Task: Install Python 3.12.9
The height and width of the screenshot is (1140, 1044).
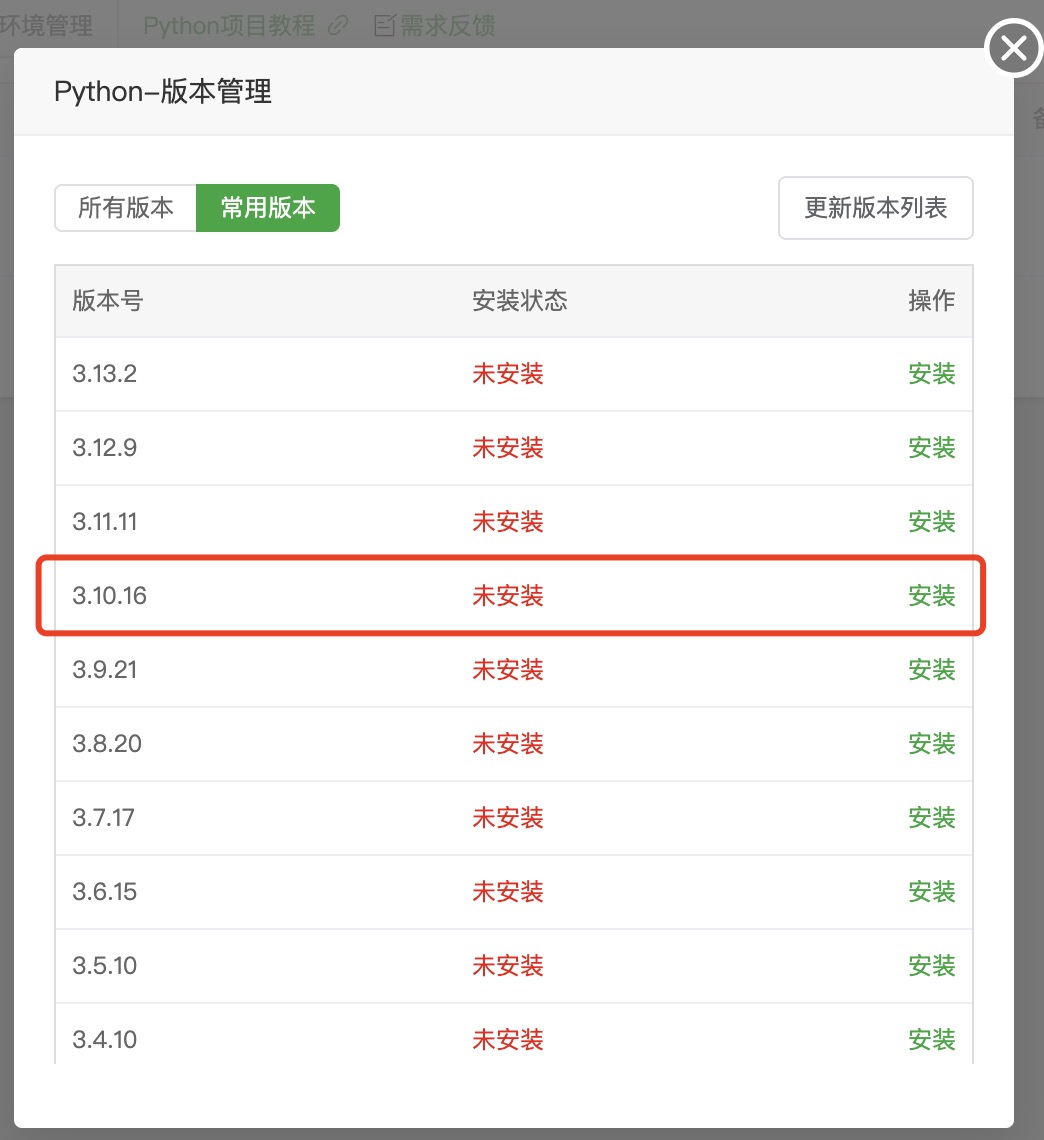Action: click(x=931, y=448)
